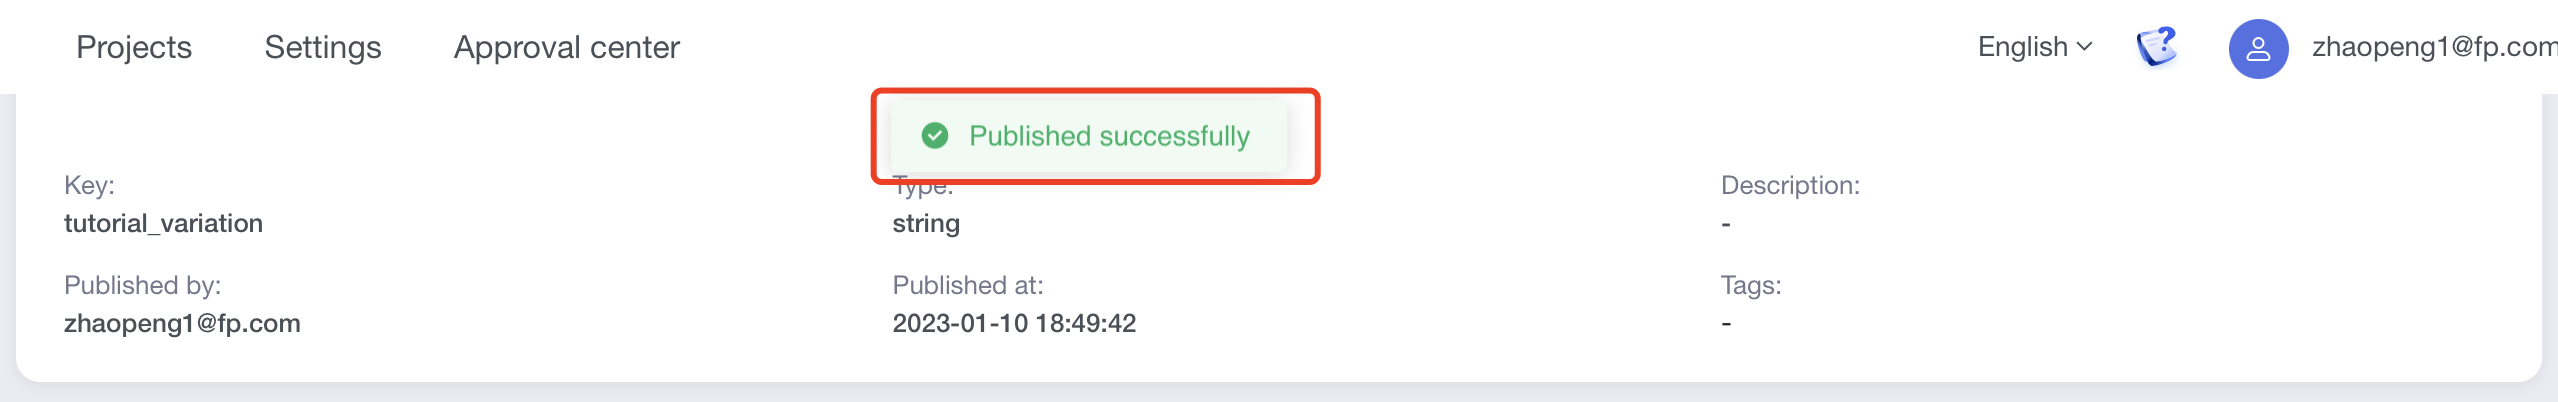Screen dimensions: 2558x402
Task: Click the Published successfully toast message
Action: [x=1109, y=136]
